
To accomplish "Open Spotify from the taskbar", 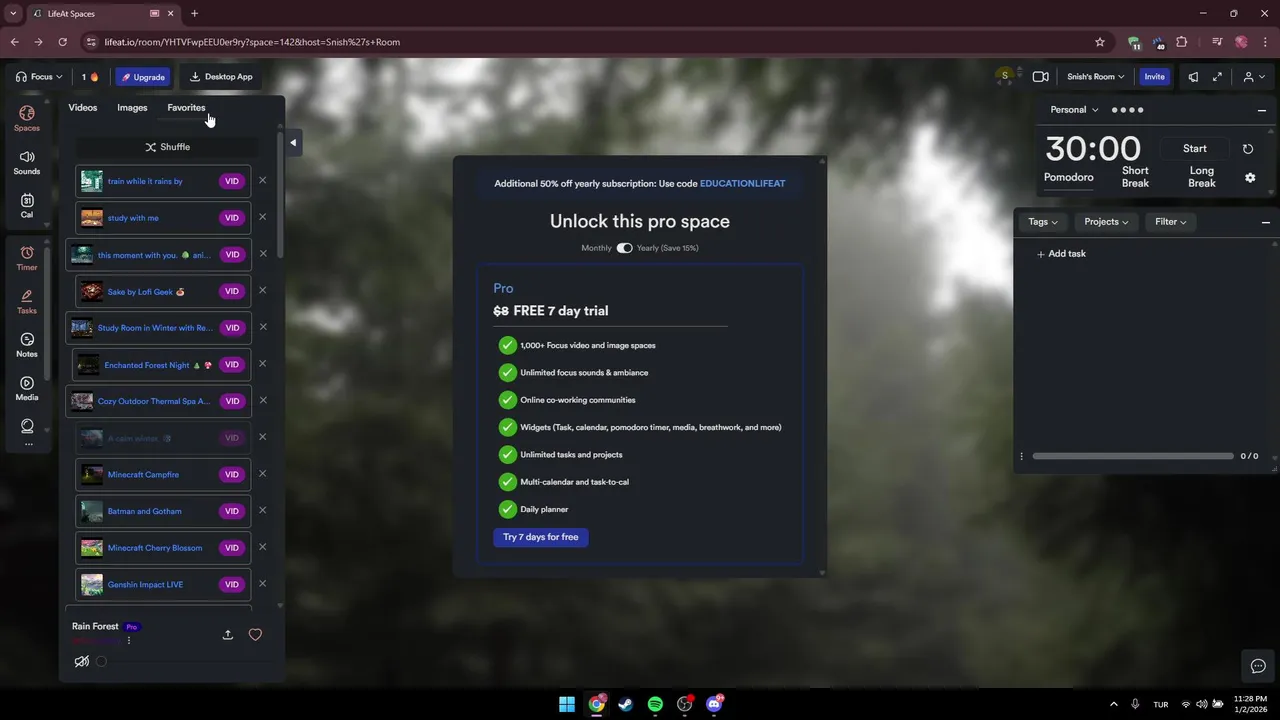I will [x=655, y=704].
